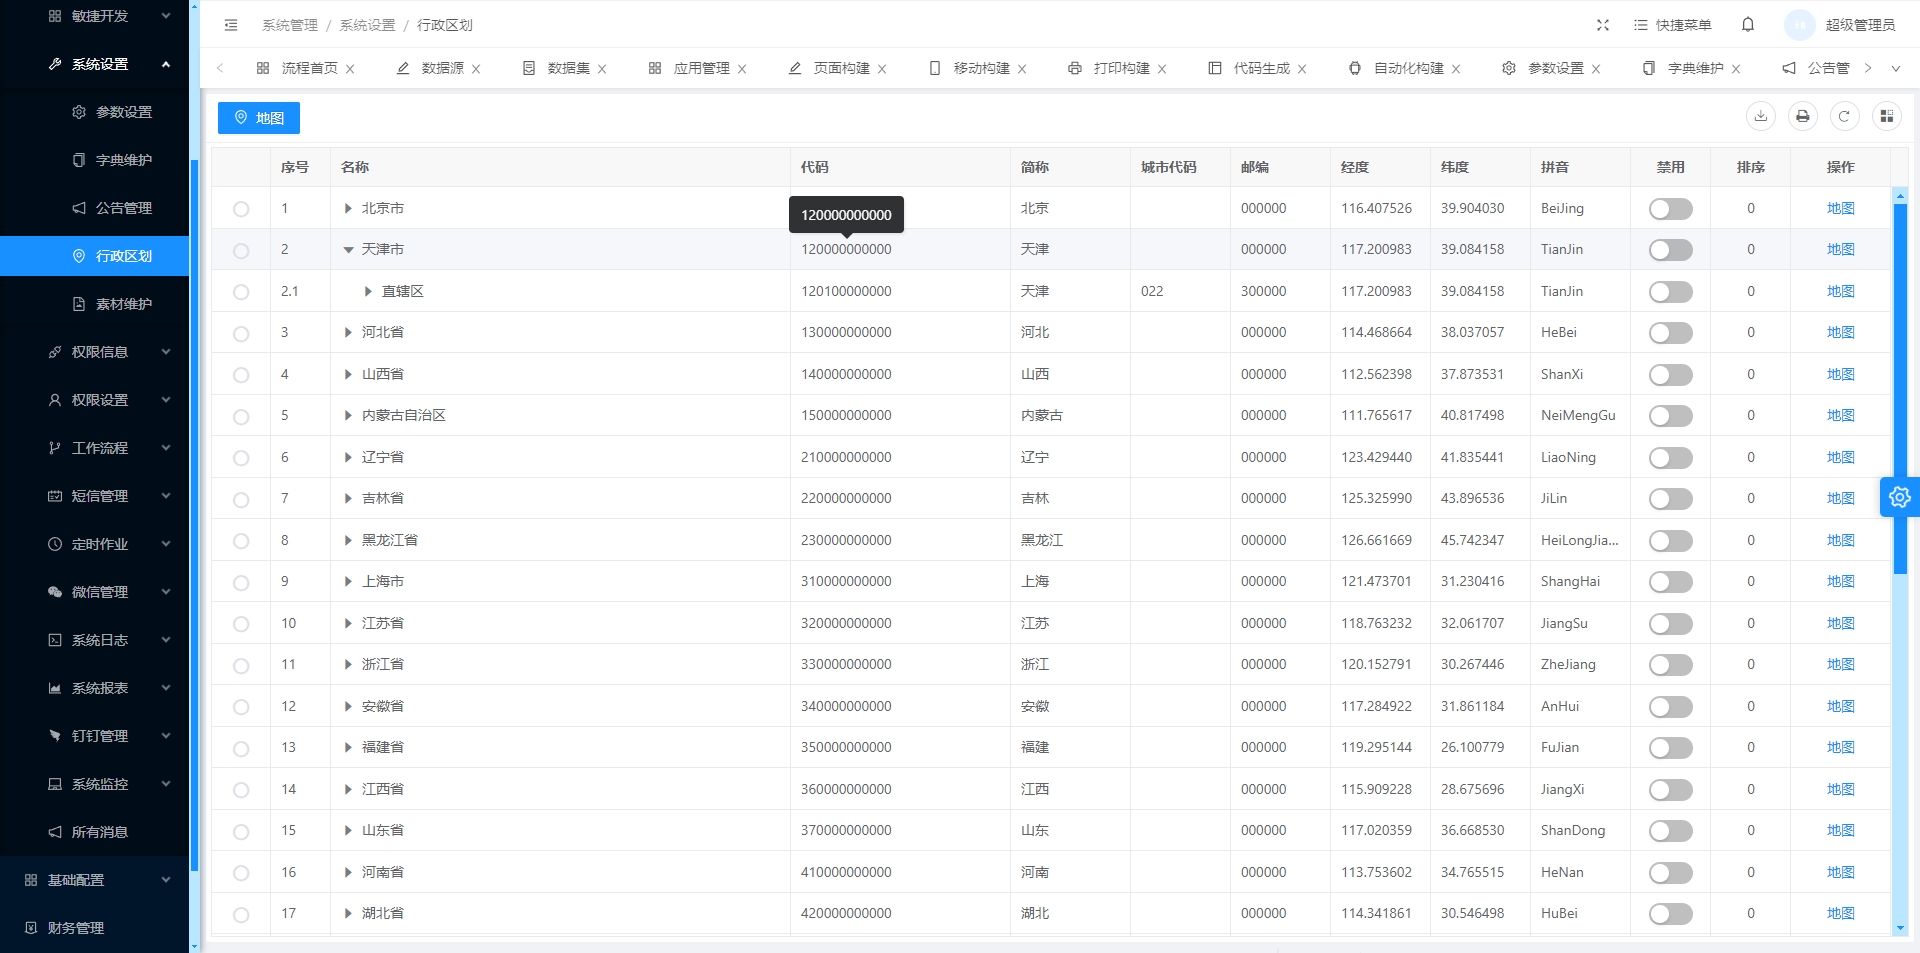Expand the 钉钉管理 sidebar group
The image size is (1920, 953).
click(x=95, y=736)
